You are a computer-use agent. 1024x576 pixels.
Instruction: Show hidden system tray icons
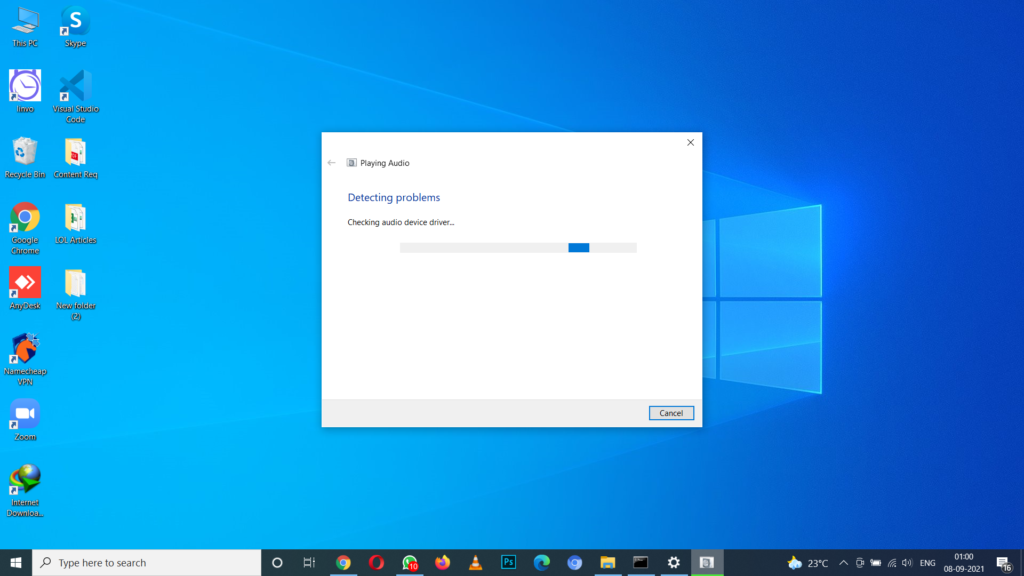click(x=843, y=562)
